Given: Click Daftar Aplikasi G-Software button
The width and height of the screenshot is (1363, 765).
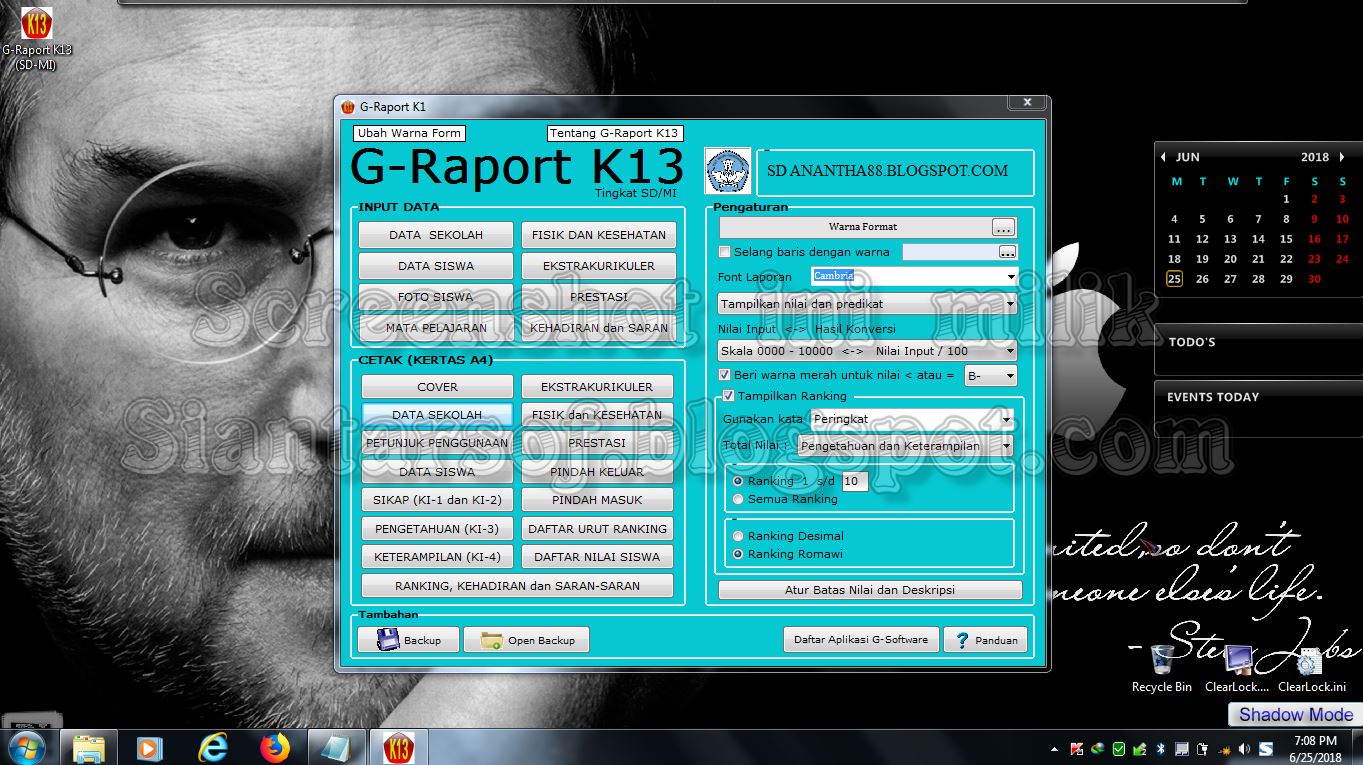Looking at the screenshot, I should (x=861, y=640).
